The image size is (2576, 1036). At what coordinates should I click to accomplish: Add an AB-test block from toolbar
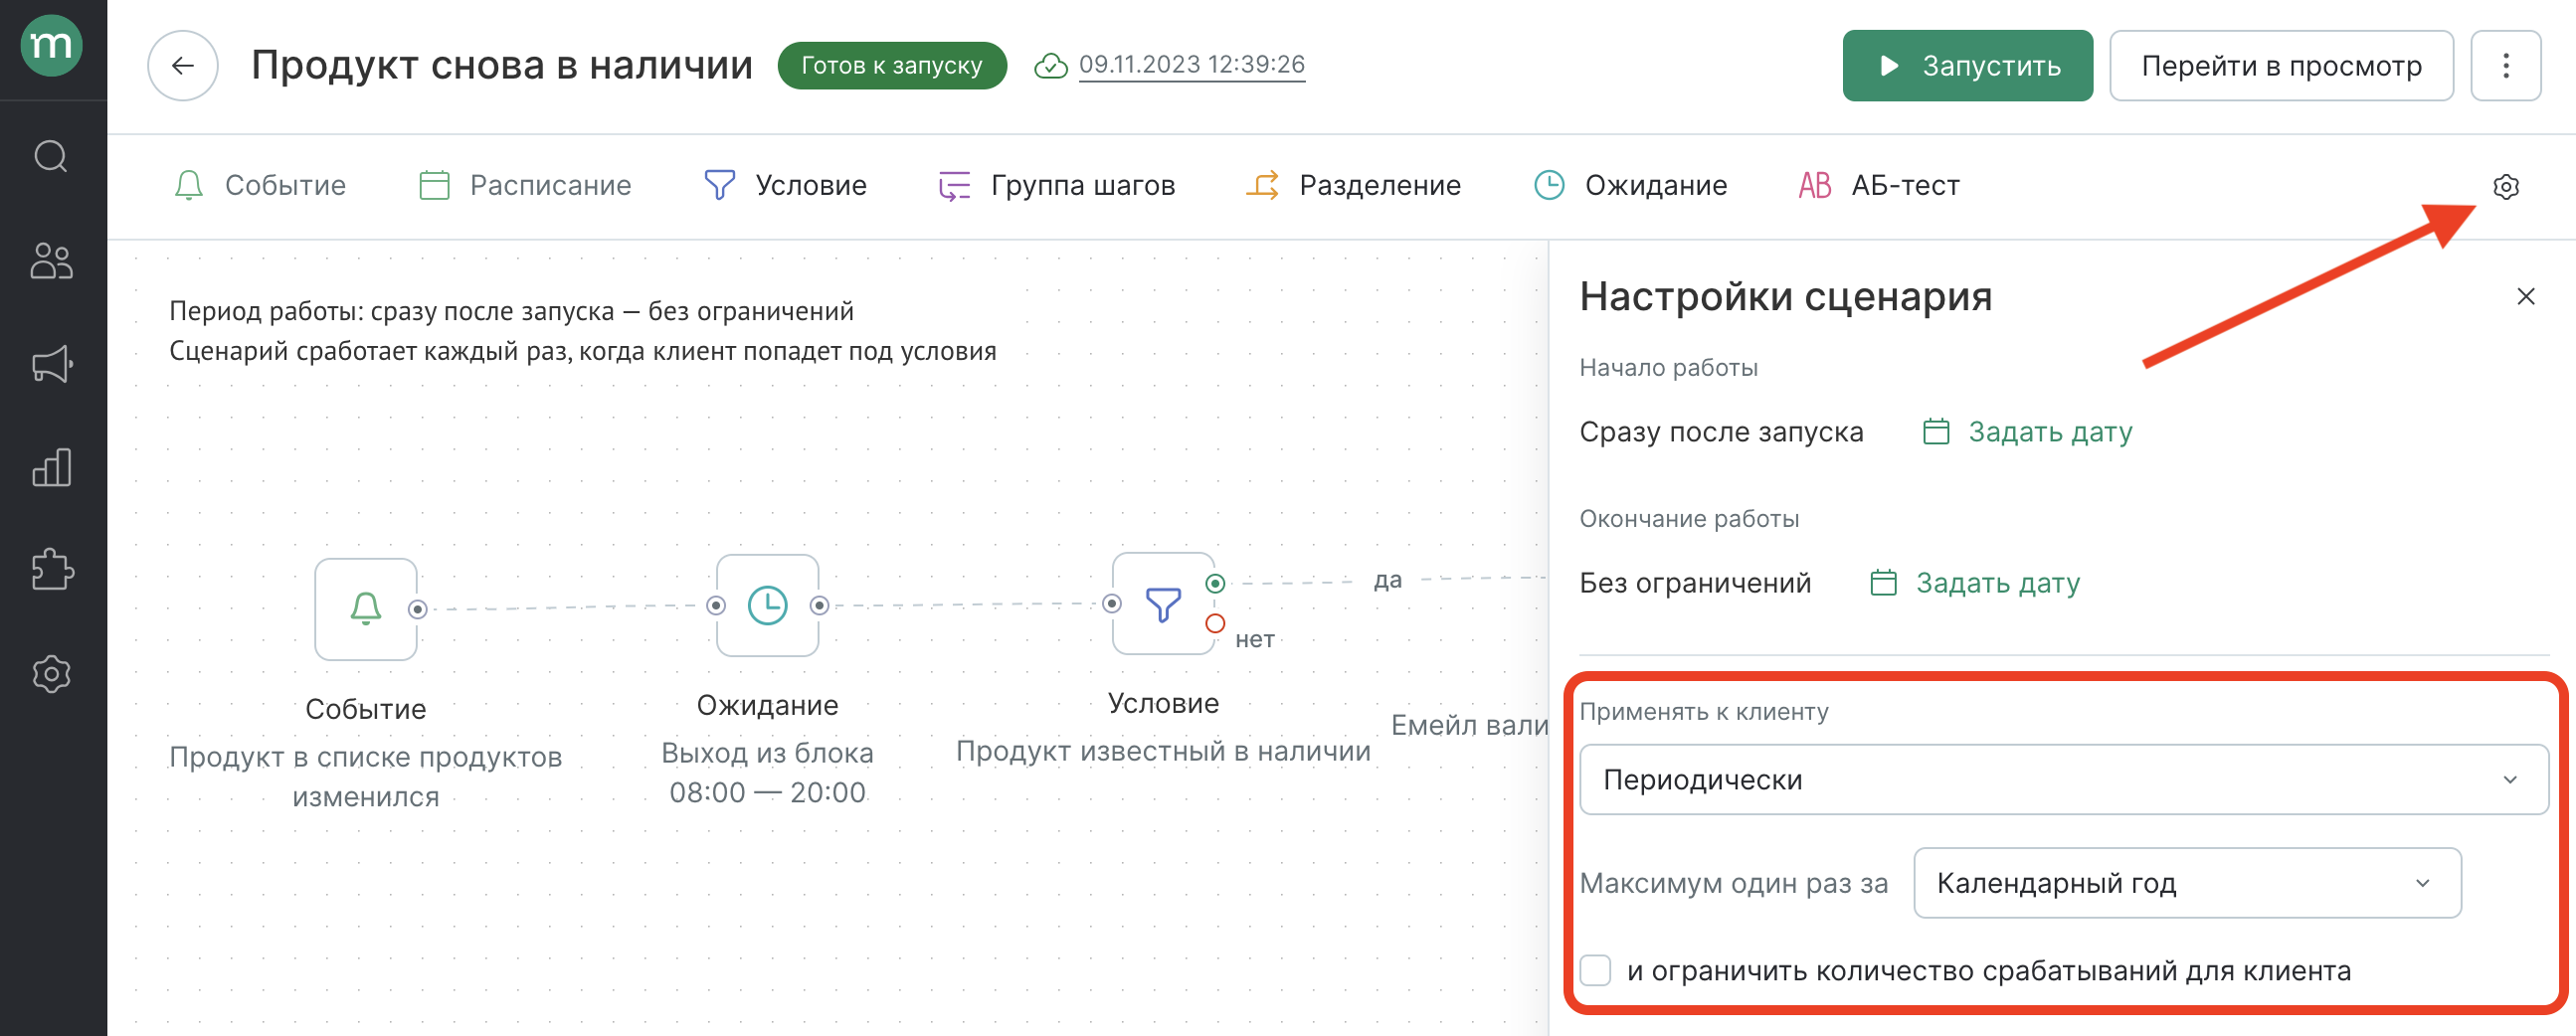[1879, 186]
